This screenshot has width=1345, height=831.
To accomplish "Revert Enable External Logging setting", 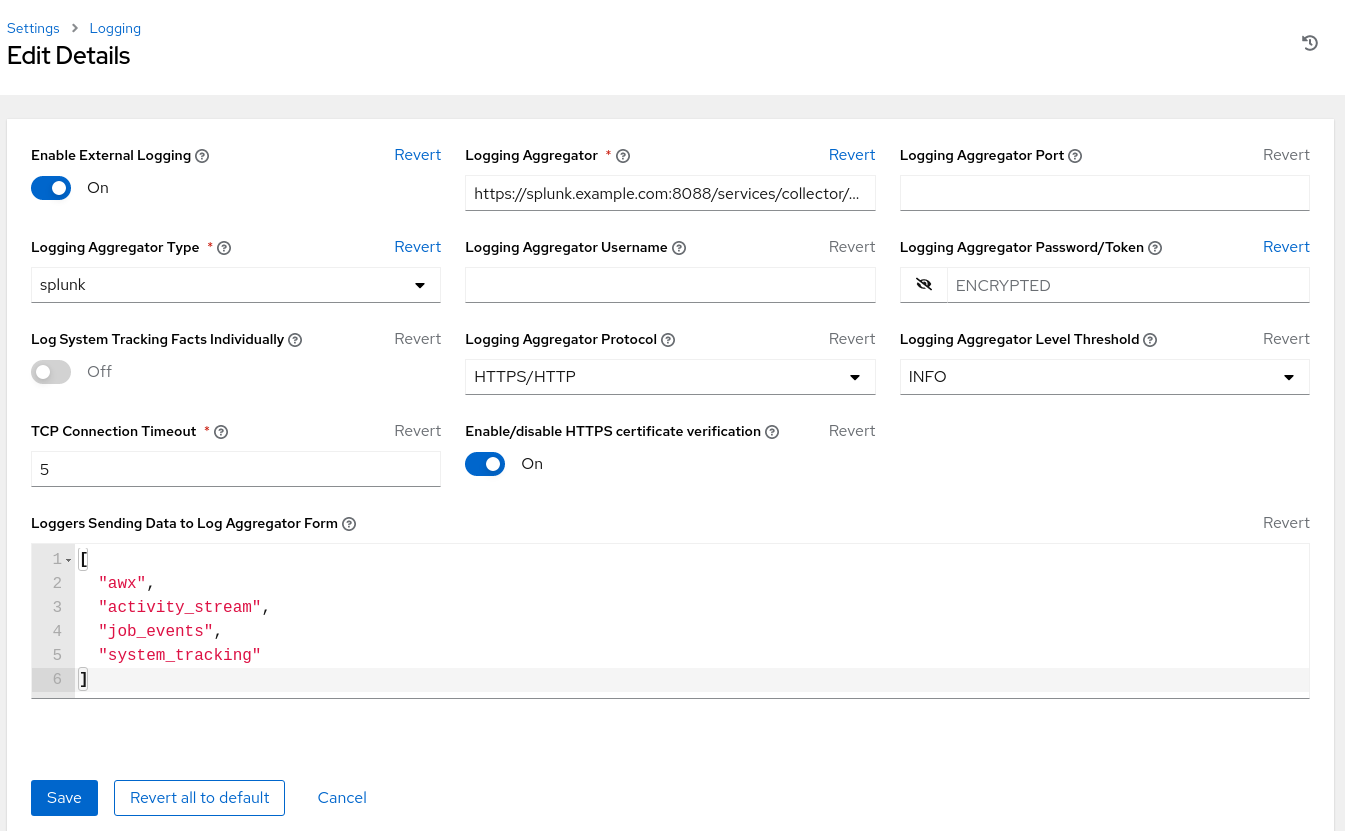I will [x=417, y=155].
